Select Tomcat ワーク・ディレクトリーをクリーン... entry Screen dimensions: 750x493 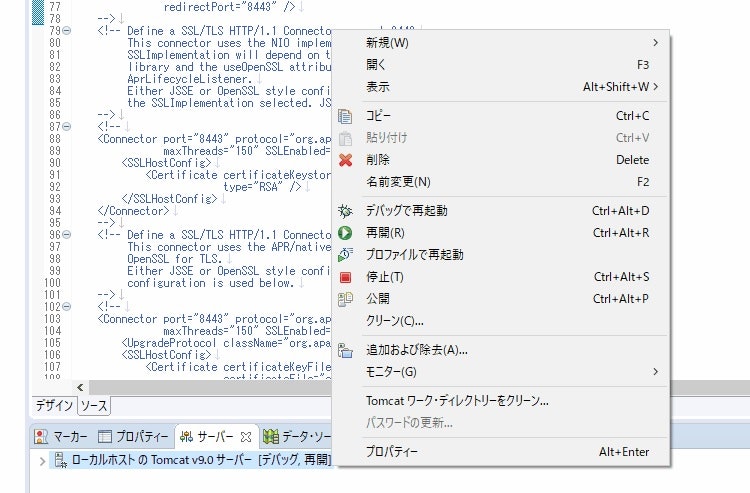tap(502, 401)
